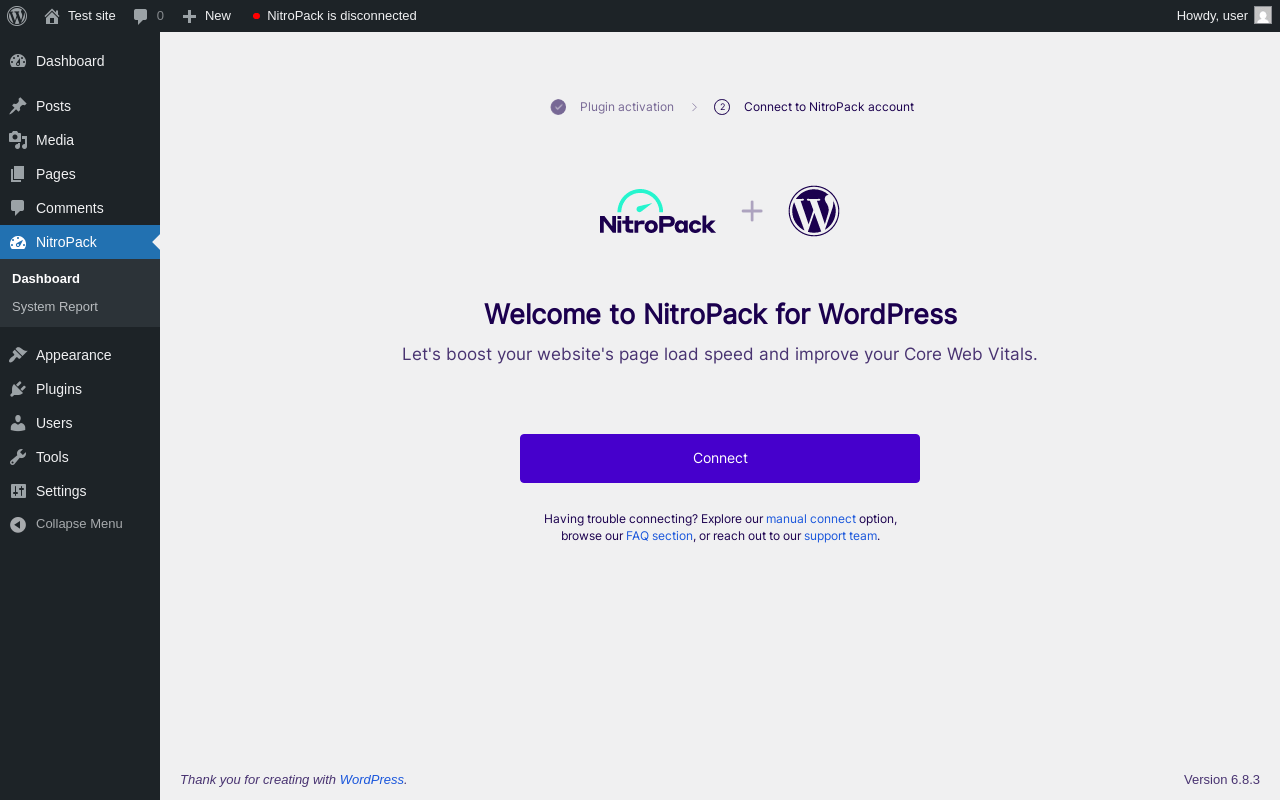This screenshot has height=800, width=1280.
Task: Click the Users person icon
Action: pos(18,423)
